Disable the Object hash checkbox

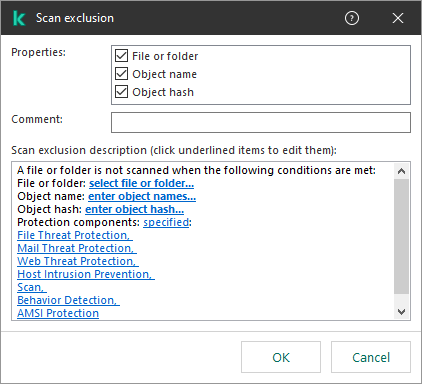[x=121, y=92]
